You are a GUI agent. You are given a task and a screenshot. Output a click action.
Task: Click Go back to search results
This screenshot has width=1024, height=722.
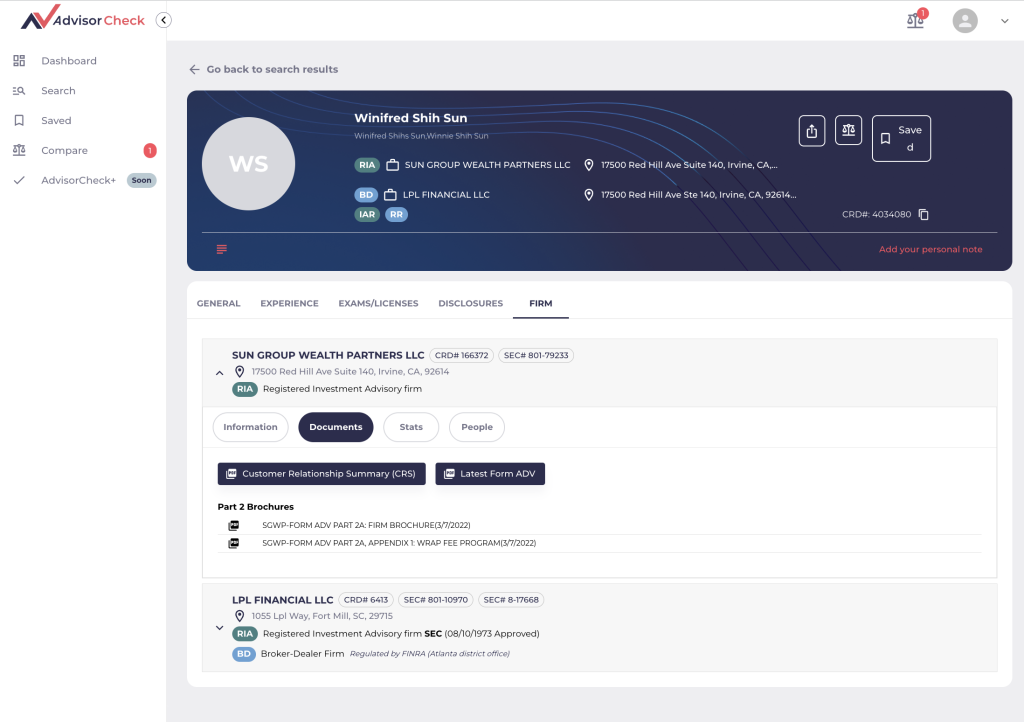265,69
